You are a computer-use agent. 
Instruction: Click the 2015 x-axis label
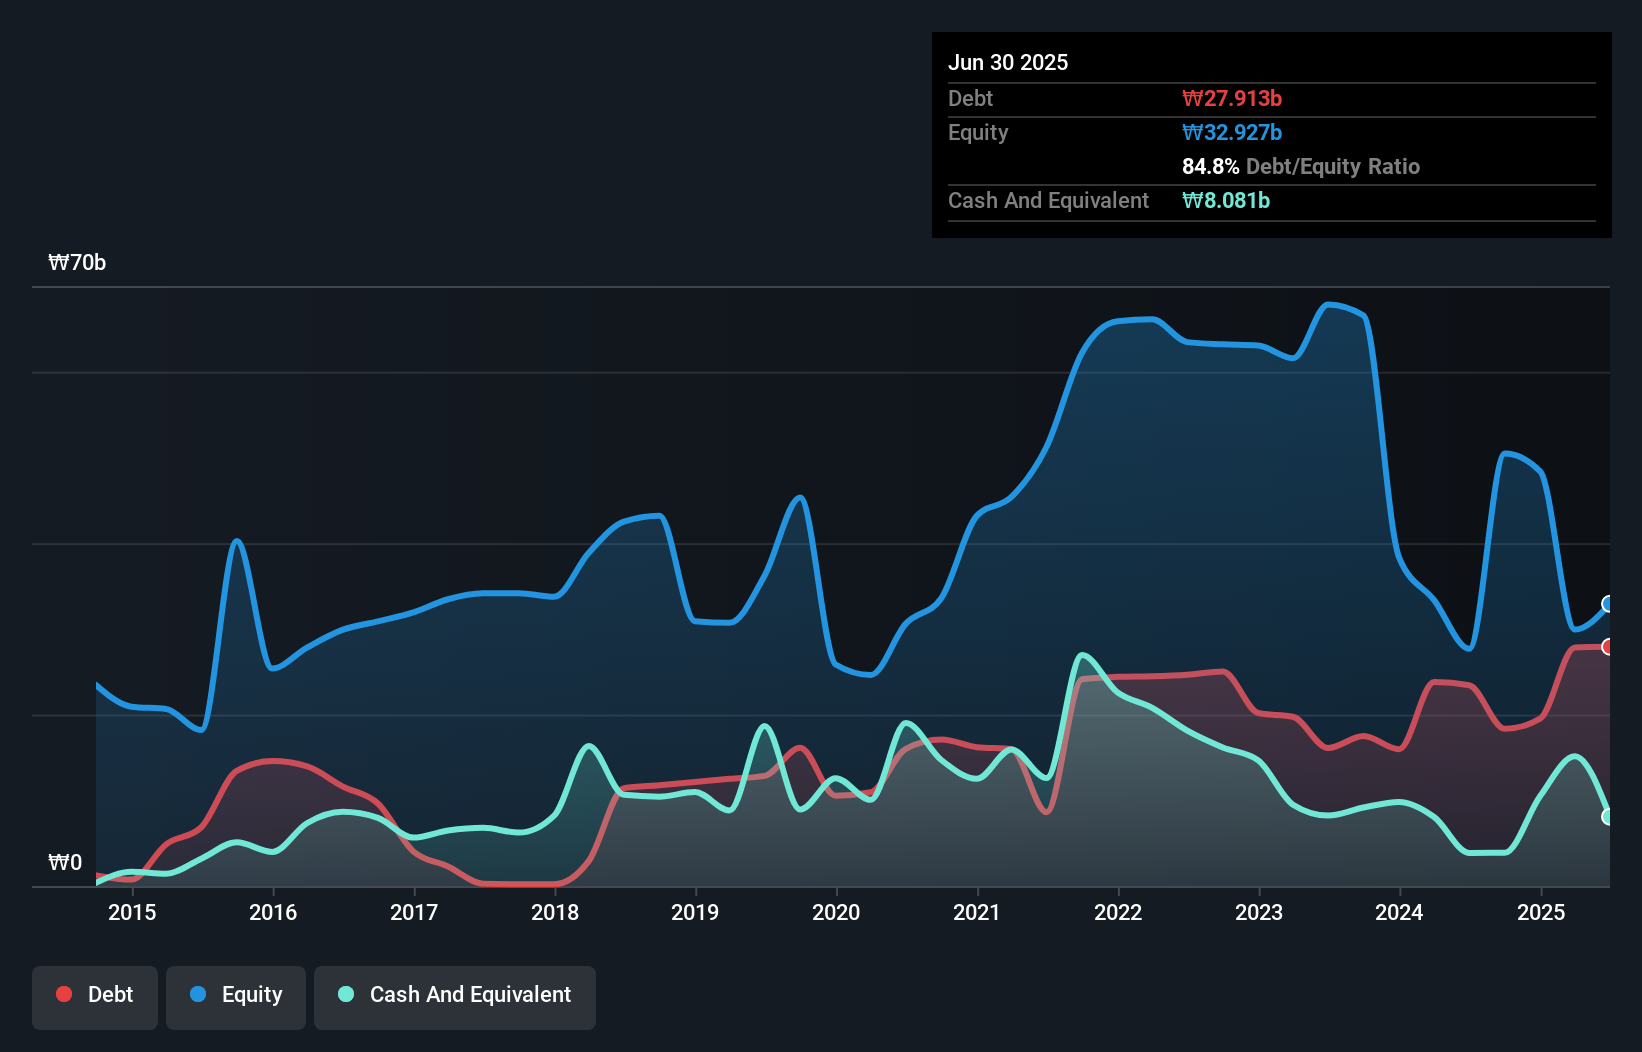click(132, 912)
